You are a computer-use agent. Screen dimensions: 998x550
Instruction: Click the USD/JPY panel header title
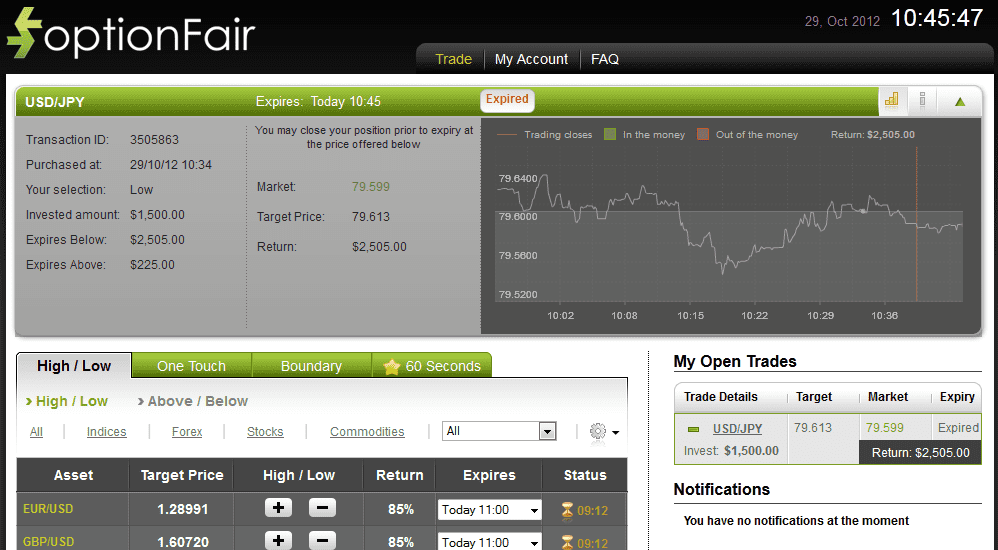(x=55, y=102)
